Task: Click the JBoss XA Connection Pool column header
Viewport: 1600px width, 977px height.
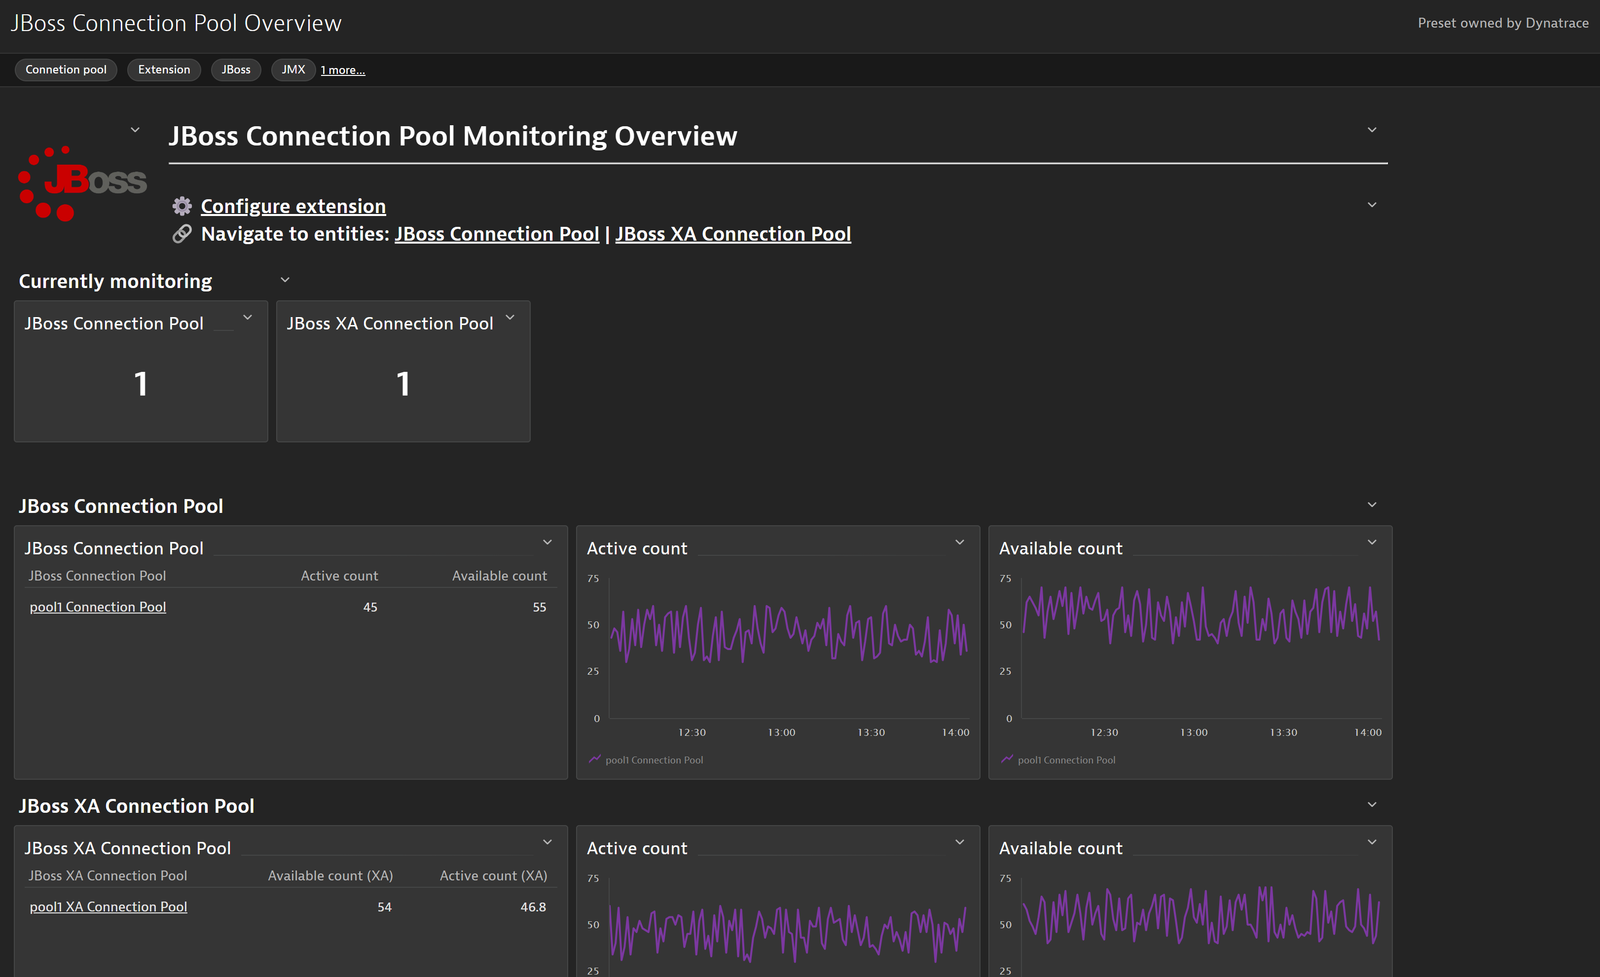Action: (x=108, y=876)
